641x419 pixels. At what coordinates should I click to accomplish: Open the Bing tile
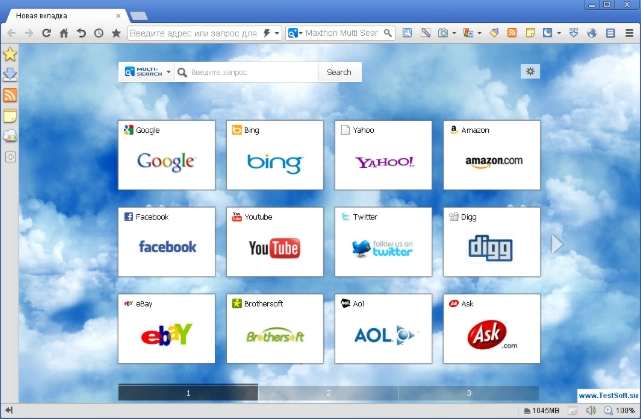pyautogui.click(x=275, y=155)
